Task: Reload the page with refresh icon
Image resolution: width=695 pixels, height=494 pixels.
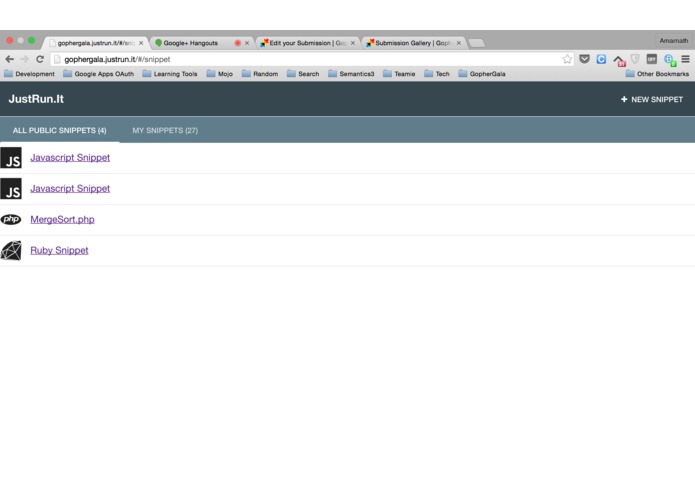Action: tap(40, 59)
